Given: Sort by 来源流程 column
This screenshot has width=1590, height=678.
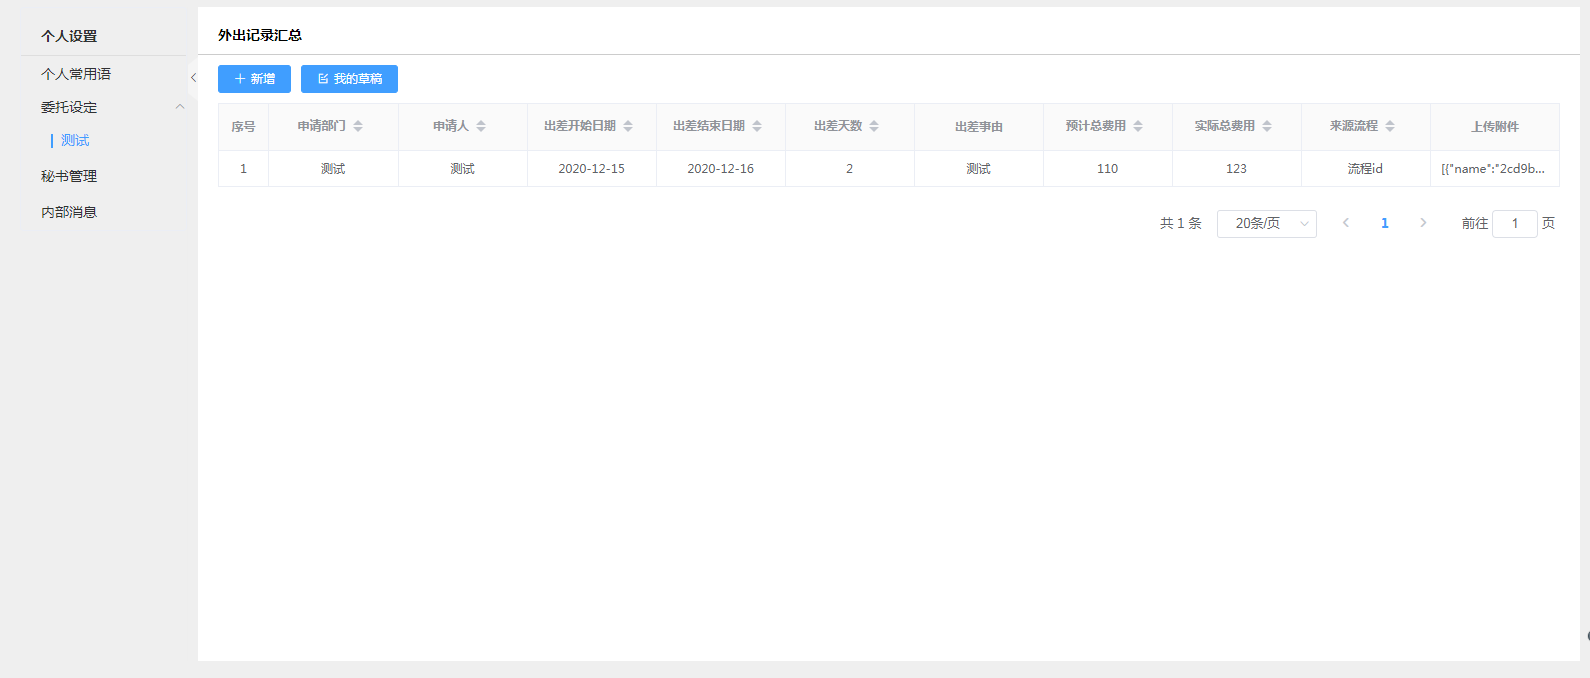Looking at the screenshot, I should pyautogui.click(x=1390, y=126).
